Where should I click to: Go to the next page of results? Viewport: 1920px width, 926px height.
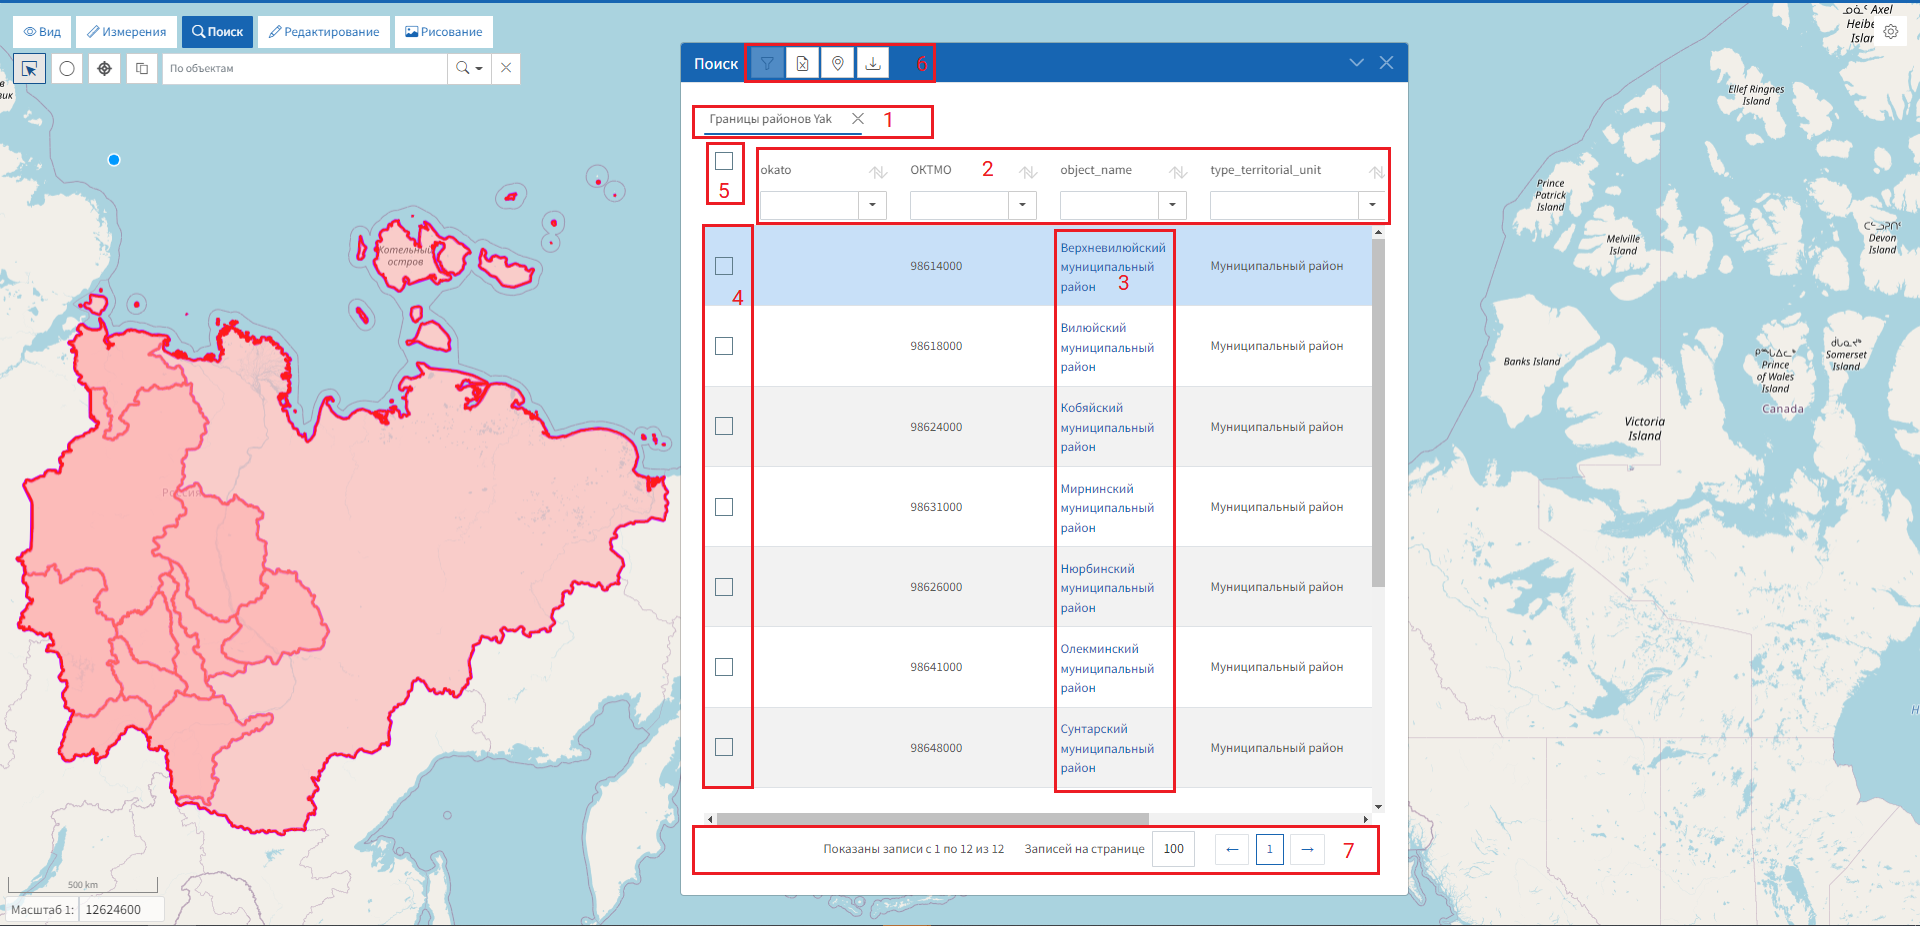click(x=1307, y=849)
